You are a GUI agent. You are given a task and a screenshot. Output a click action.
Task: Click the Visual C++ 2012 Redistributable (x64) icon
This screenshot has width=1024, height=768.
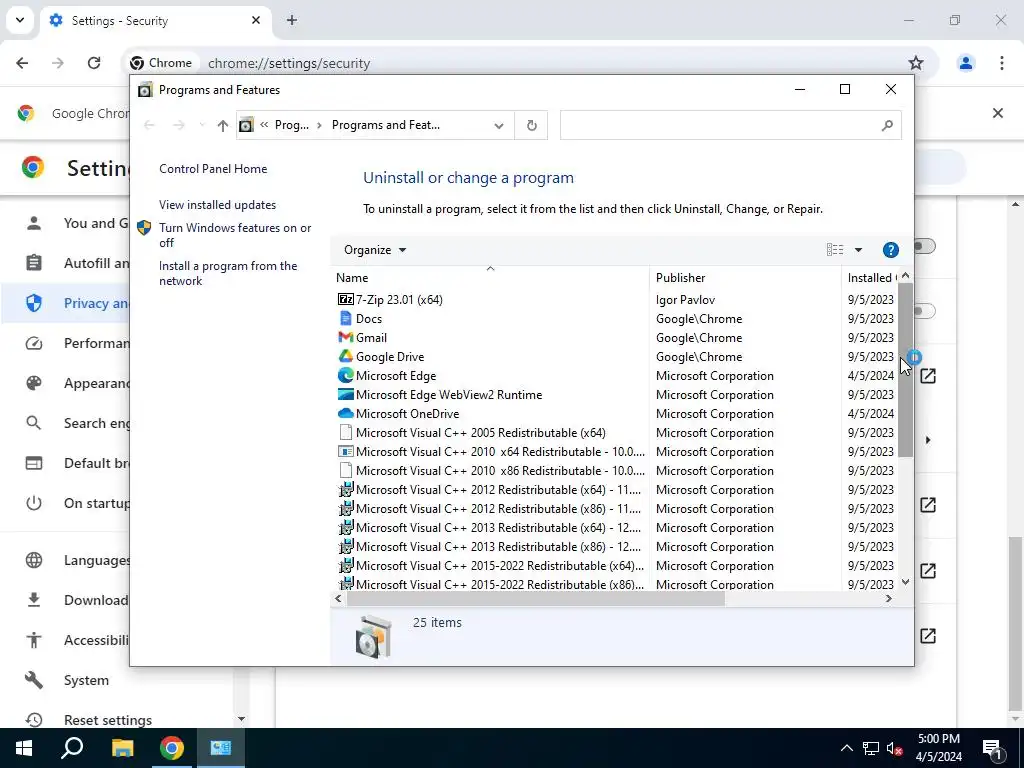pos(345,489)
